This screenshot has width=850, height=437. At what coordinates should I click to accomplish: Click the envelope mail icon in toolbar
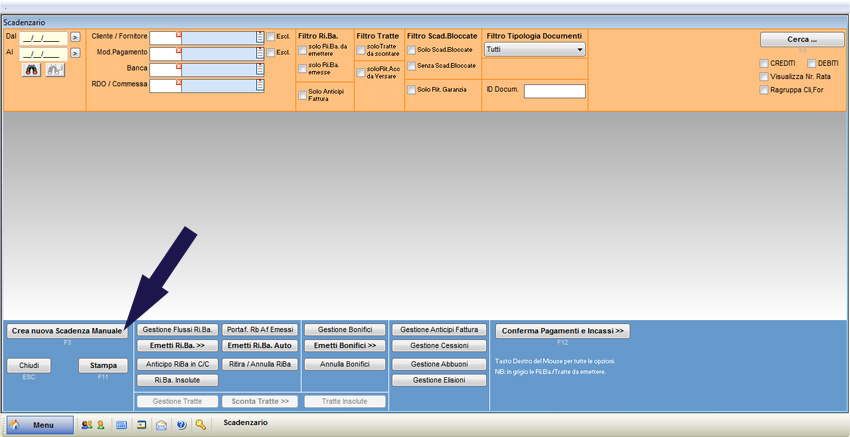click(161, 425)
